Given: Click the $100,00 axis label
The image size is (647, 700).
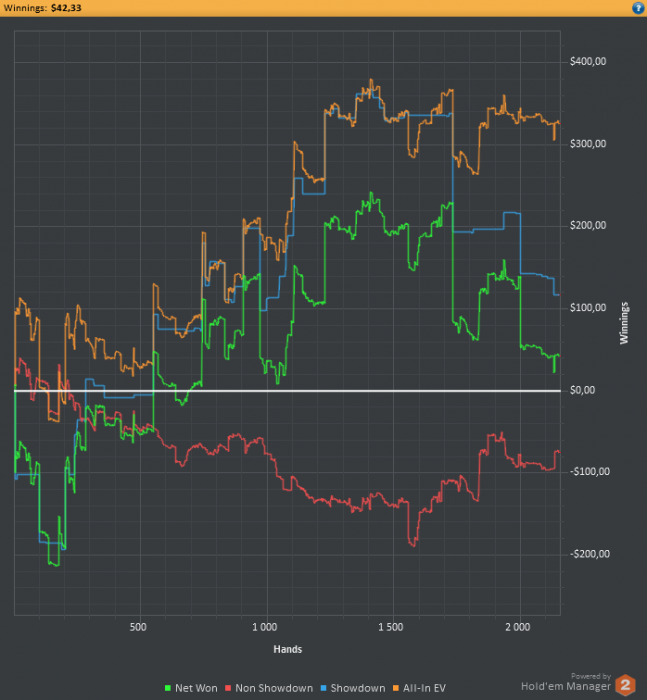Looking at the screenshot, I should (x=588, y=308).
